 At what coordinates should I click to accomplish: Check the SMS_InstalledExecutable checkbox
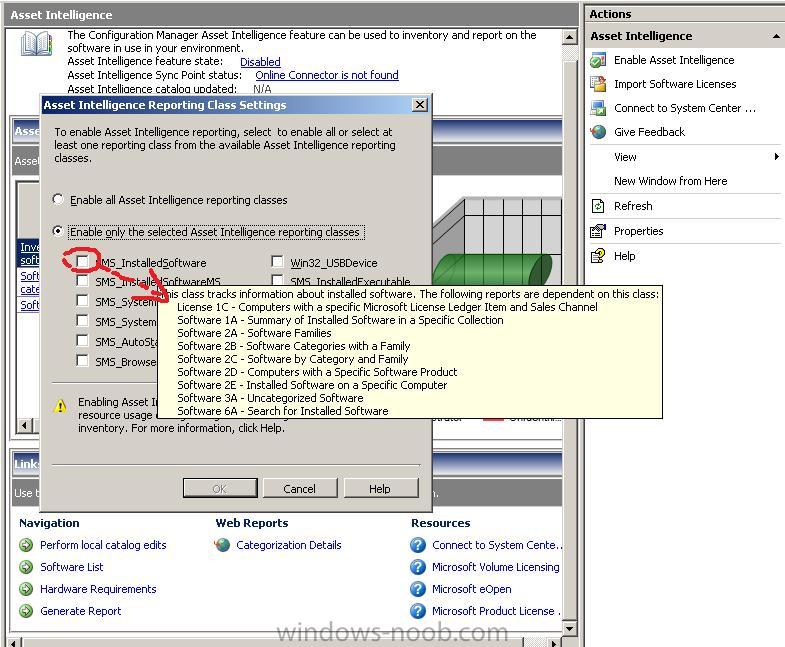(x=277, y=280)
